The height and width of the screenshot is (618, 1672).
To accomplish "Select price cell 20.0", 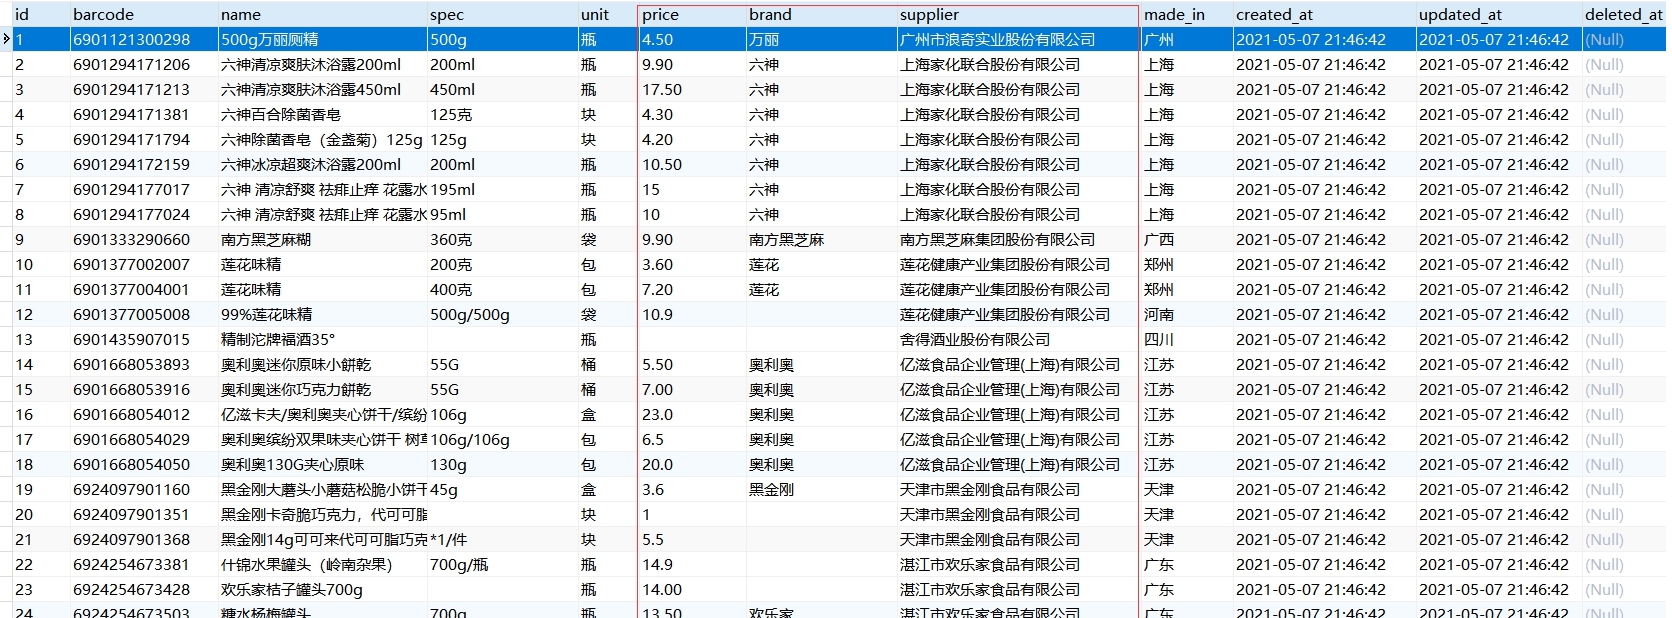I will [x=692, y=464].
